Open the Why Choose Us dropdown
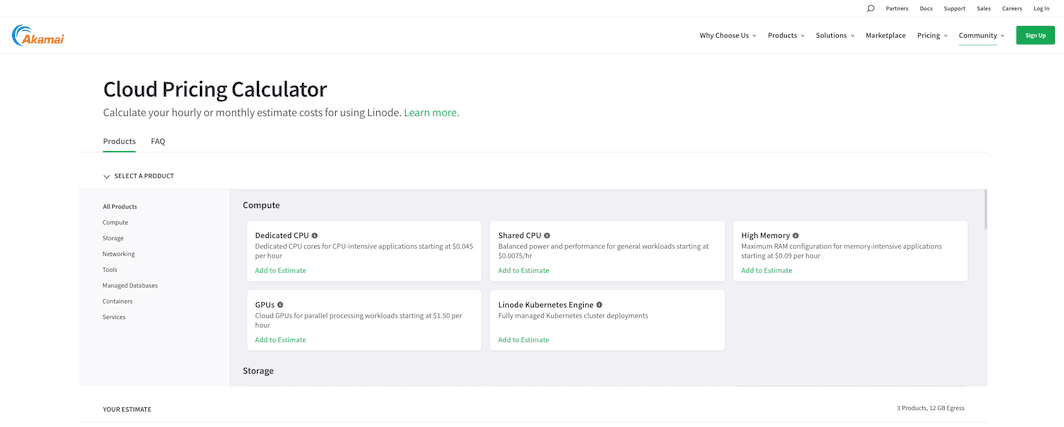 [727, 36]
